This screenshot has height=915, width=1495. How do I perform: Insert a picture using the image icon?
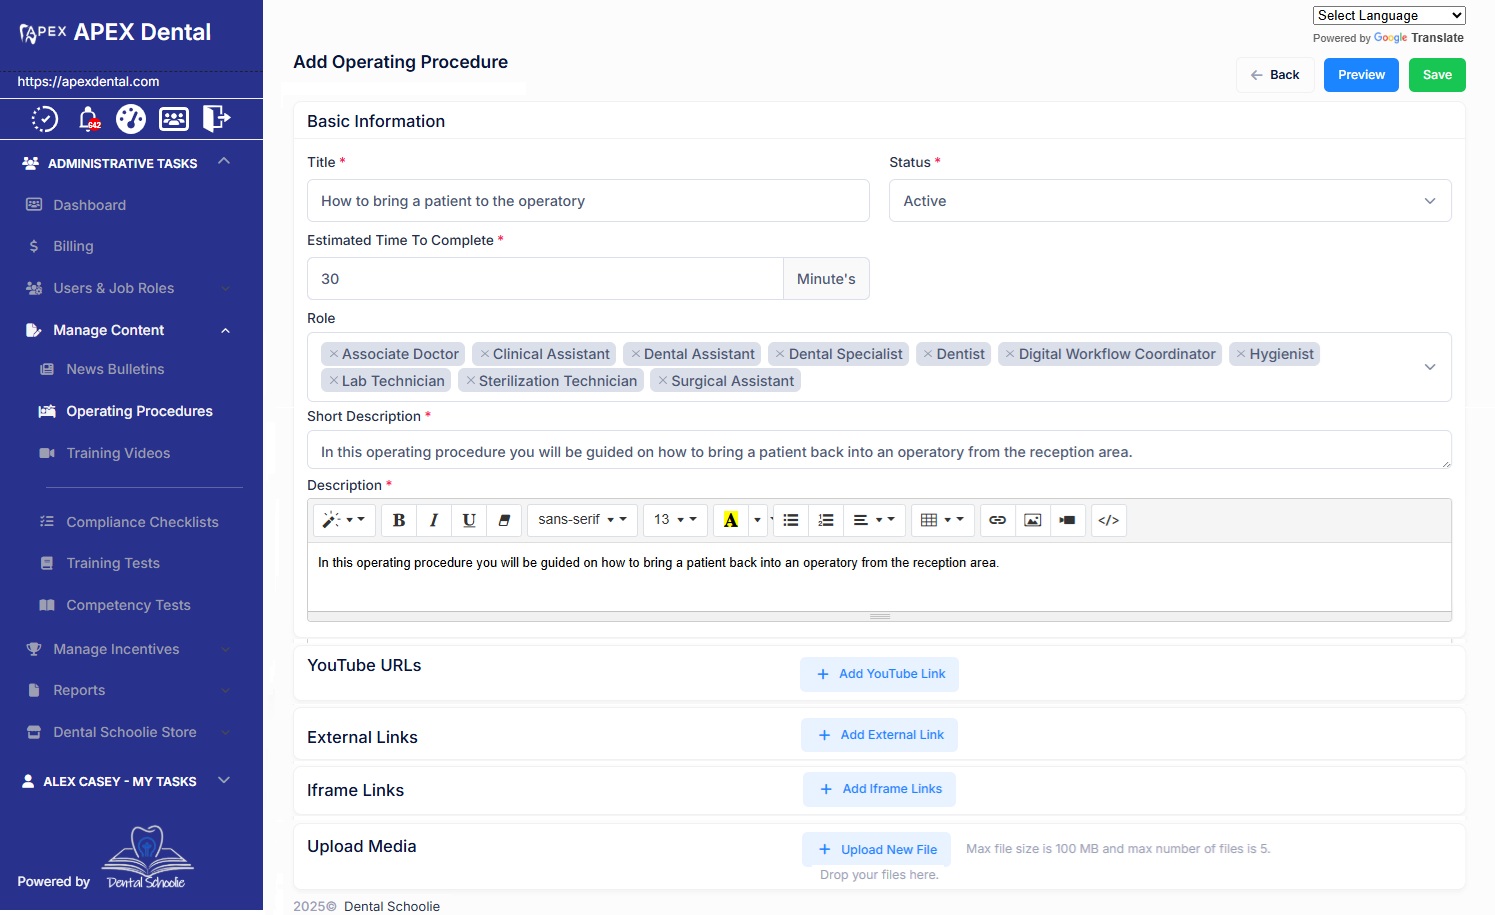(x=1033, y=520)
